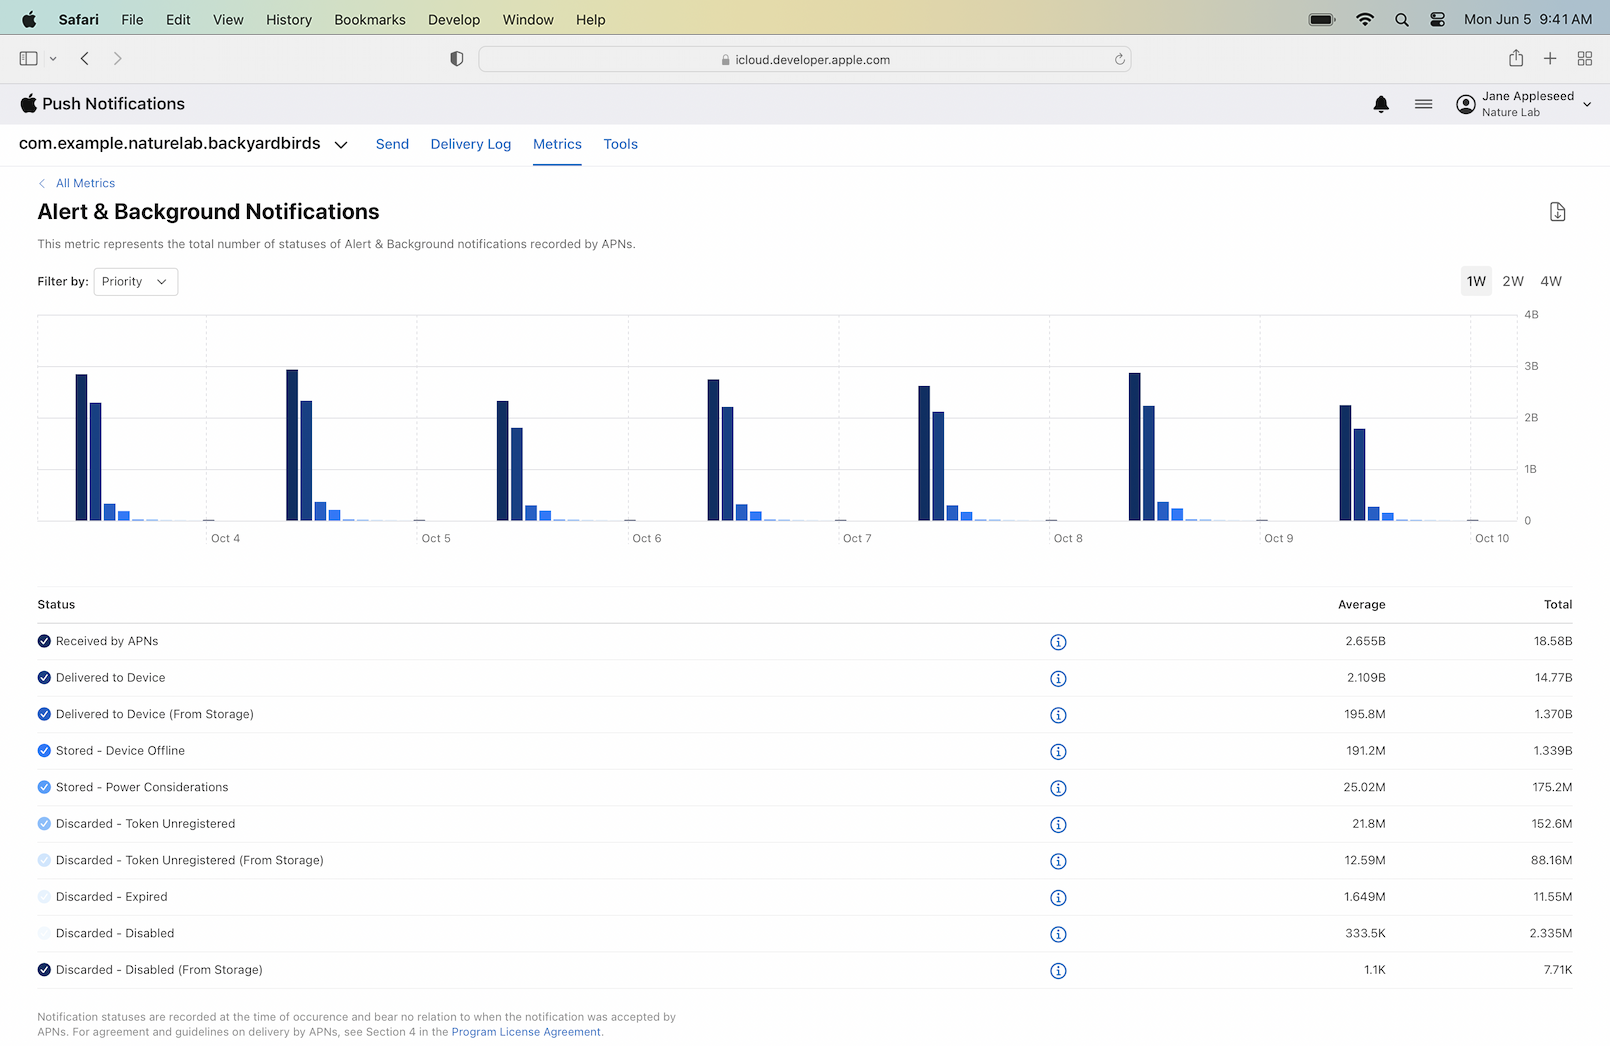Uncheck Delivered to Device status

tap(44, 678)
